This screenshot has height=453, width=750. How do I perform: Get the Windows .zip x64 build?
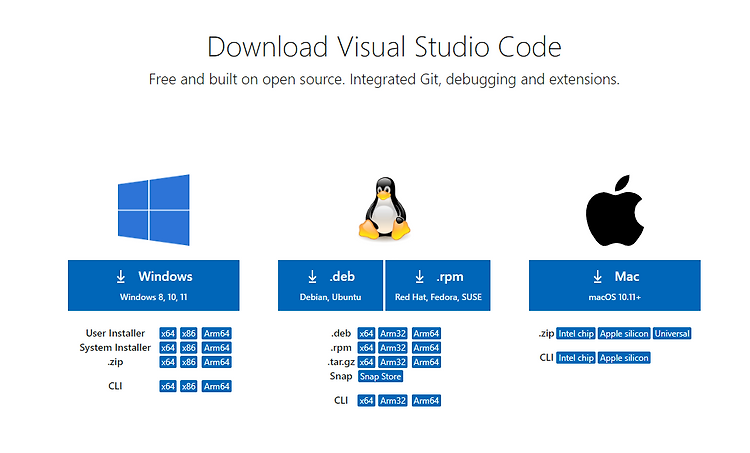click(x=168, y=362)
